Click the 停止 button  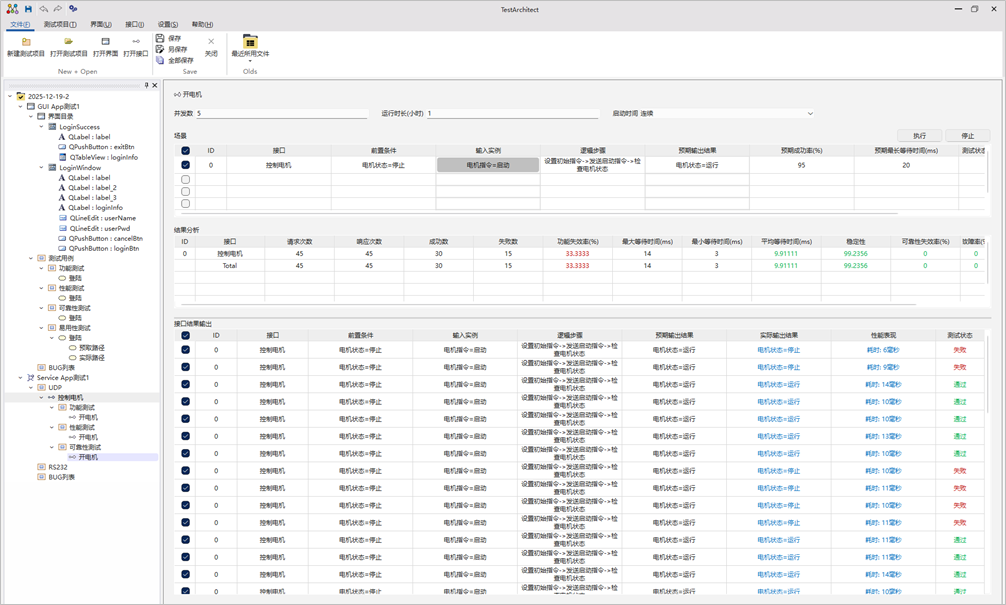coord(967,136)
